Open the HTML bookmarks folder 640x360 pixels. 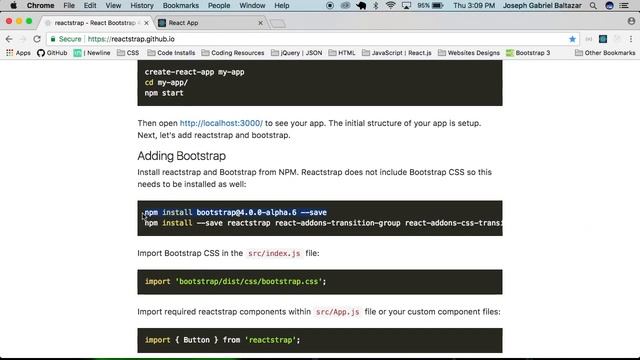342,53
